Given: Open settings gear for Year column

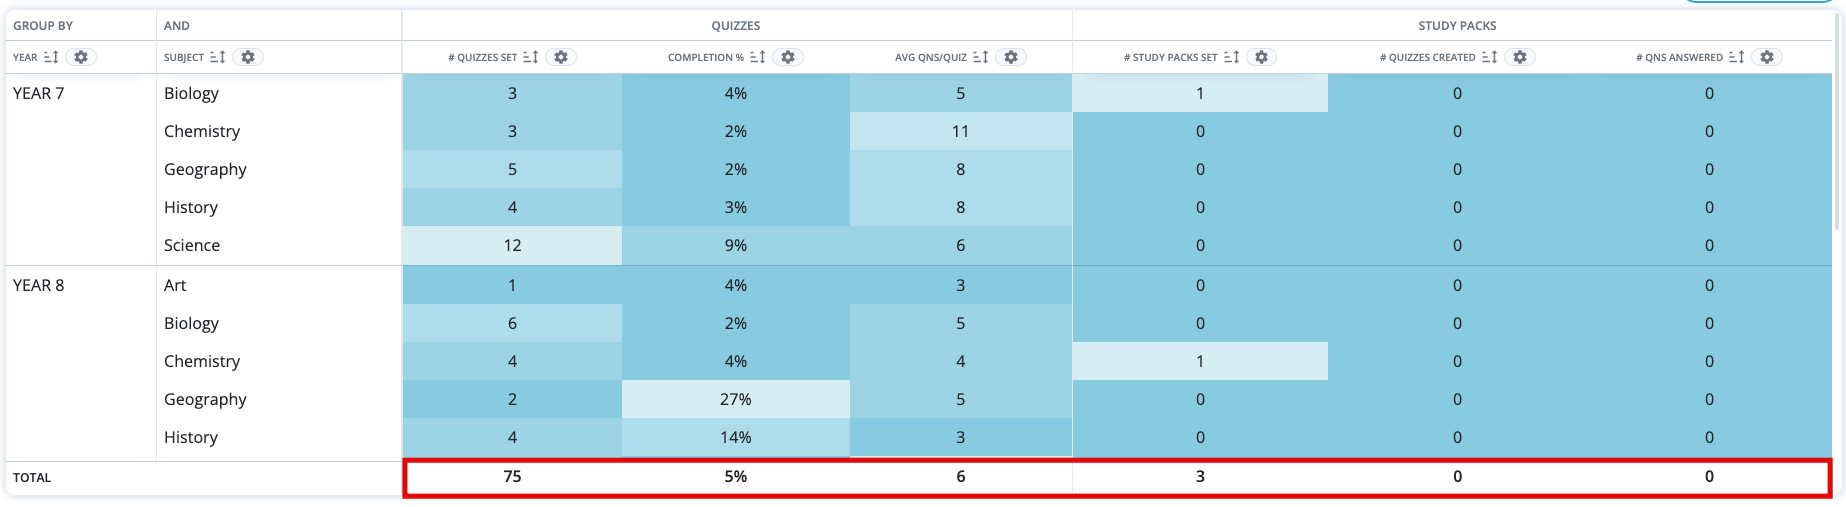Looking at the screenshot, I should pos(81,57).
